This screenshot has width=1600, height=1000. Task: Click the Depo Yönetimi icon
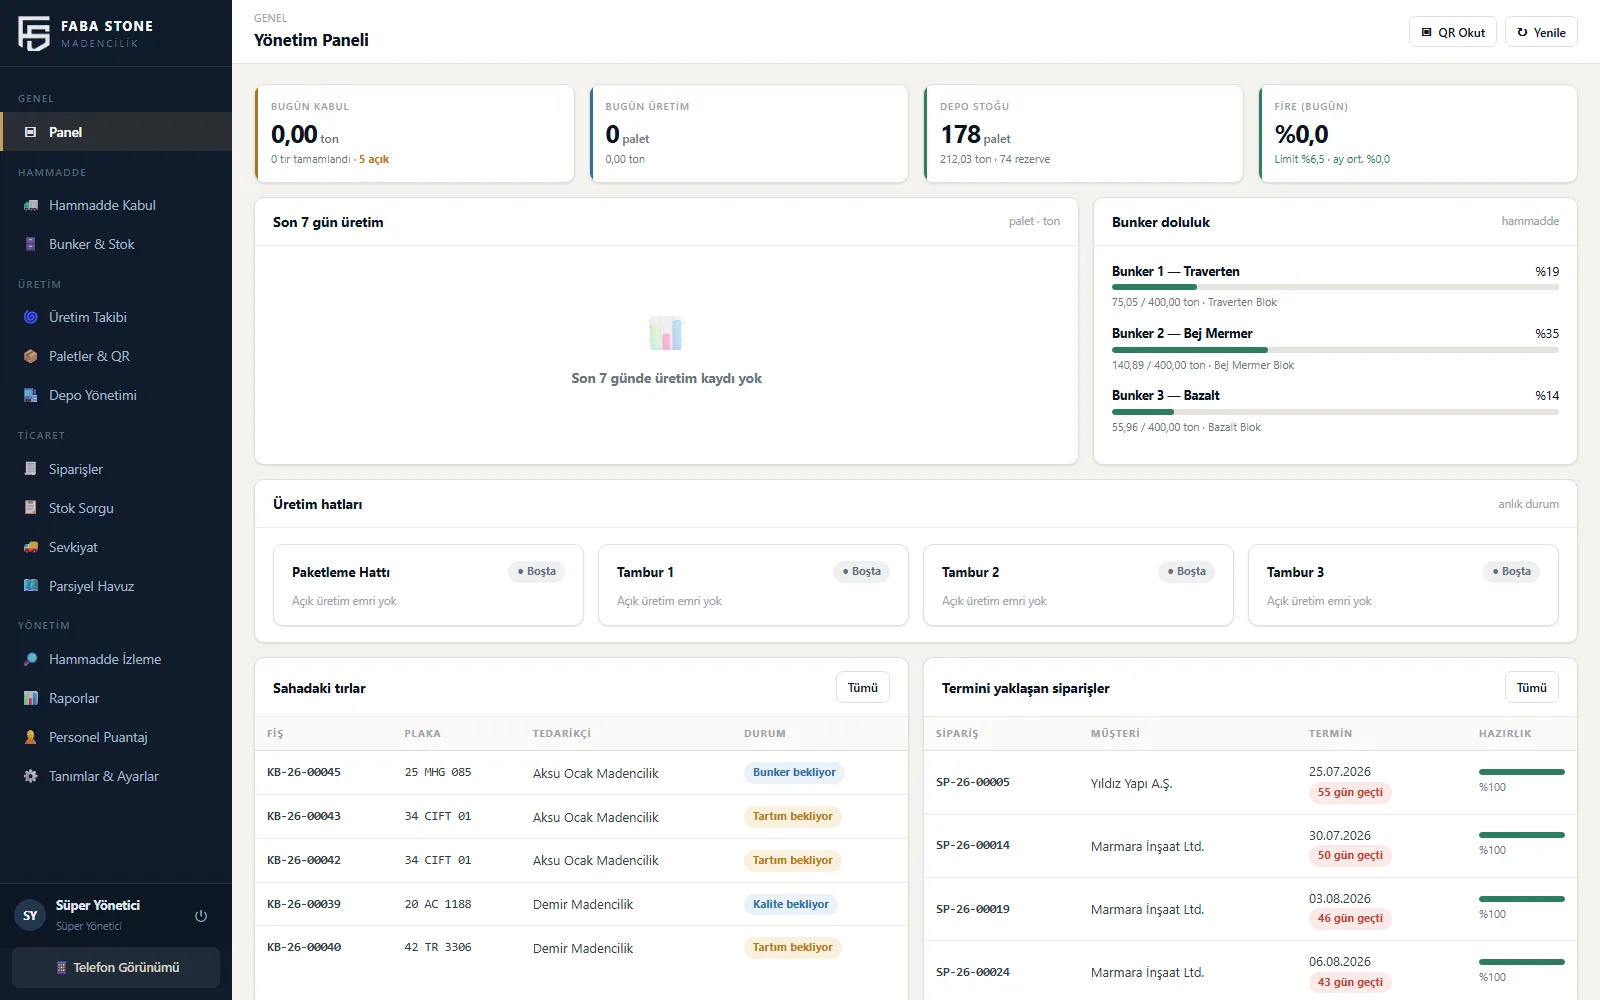31,395
